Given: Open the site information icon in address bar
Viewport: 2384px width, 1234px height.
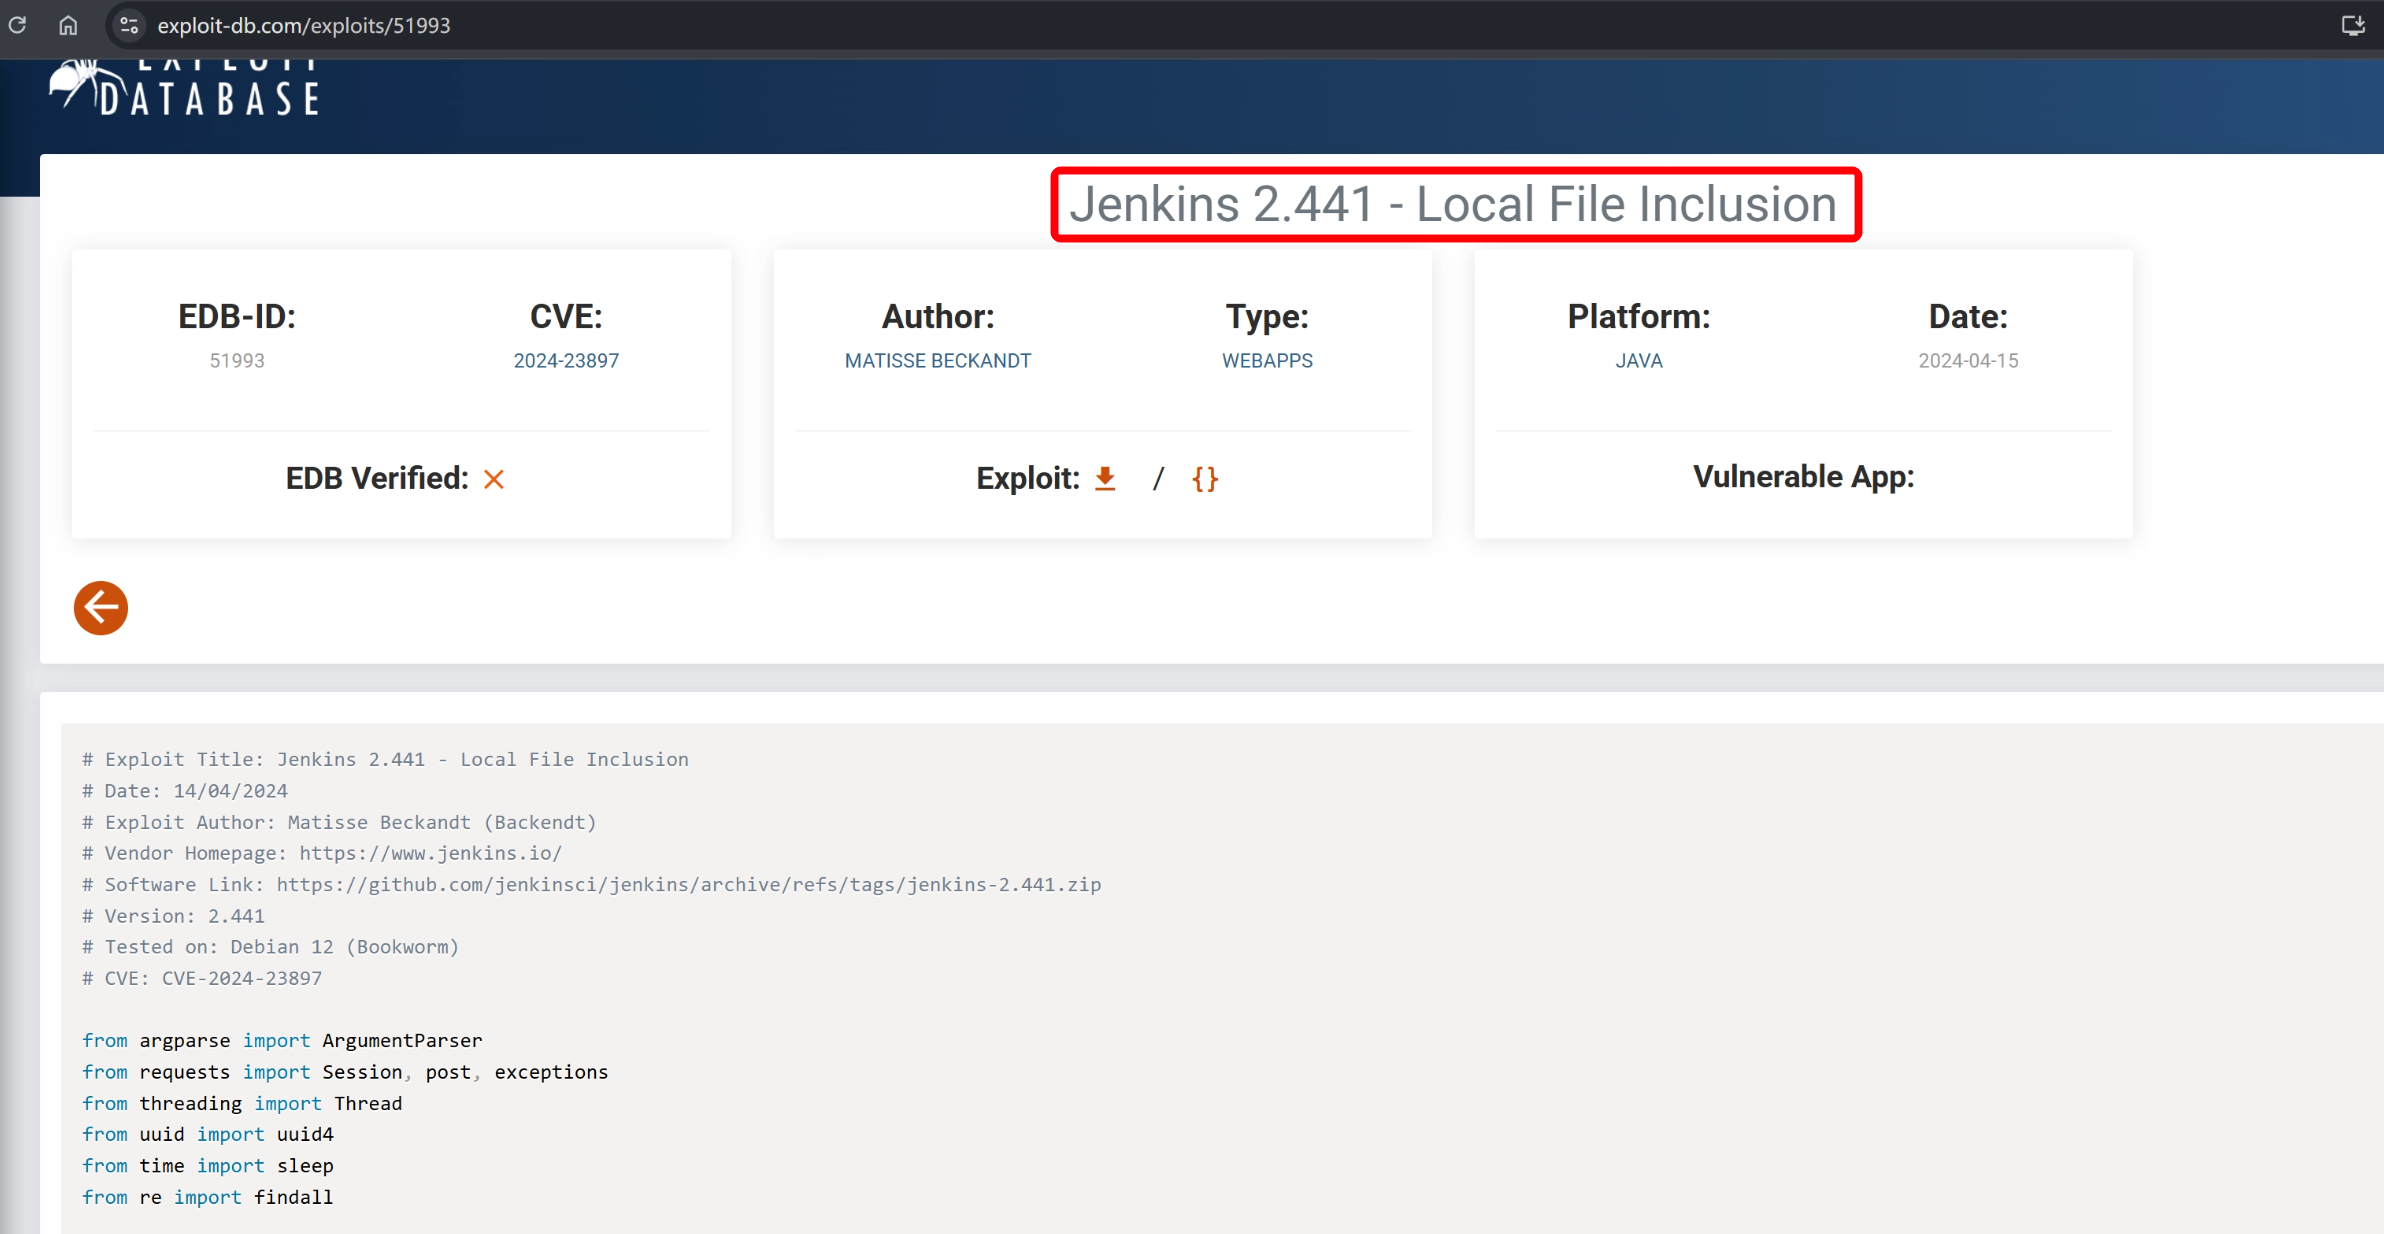Looking at the screenshot, I should click(129, 25).
